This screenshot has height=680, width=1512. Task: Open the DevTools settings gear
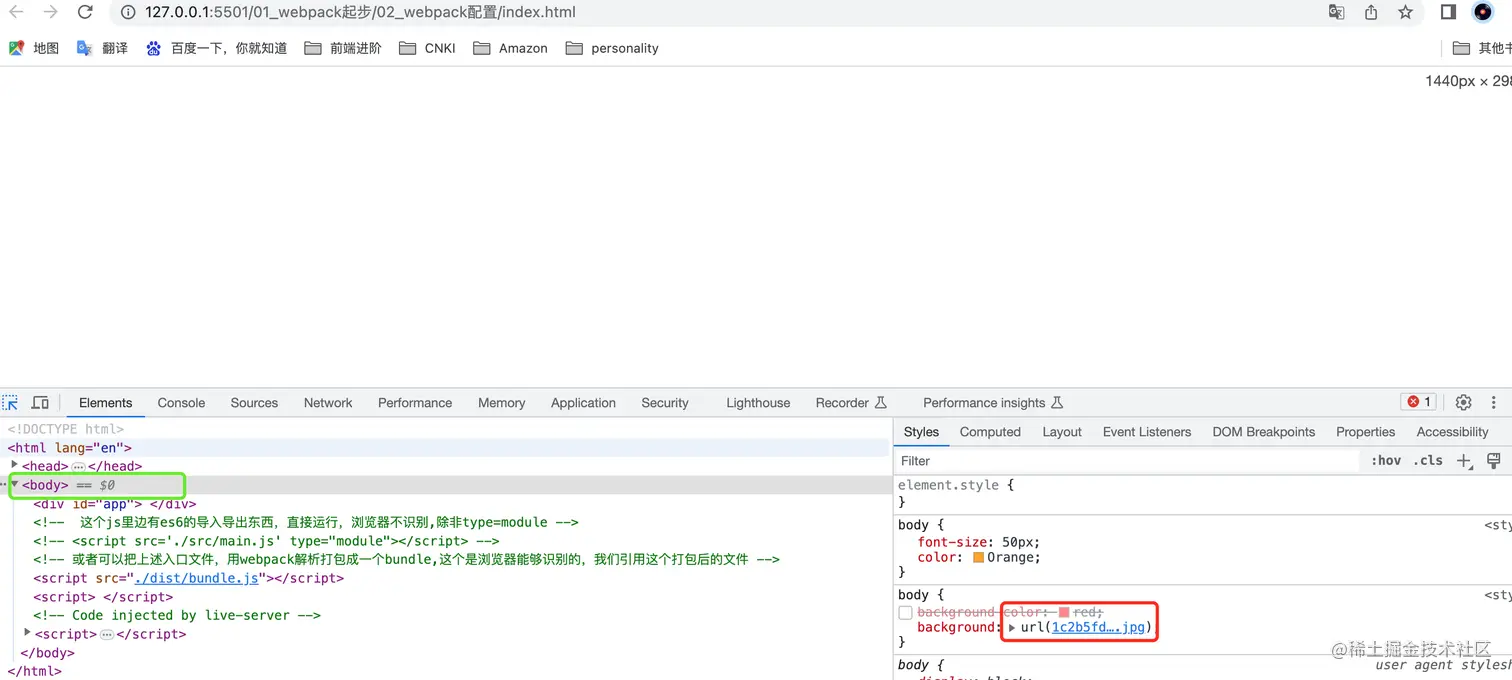click(x=1463, y=402)
